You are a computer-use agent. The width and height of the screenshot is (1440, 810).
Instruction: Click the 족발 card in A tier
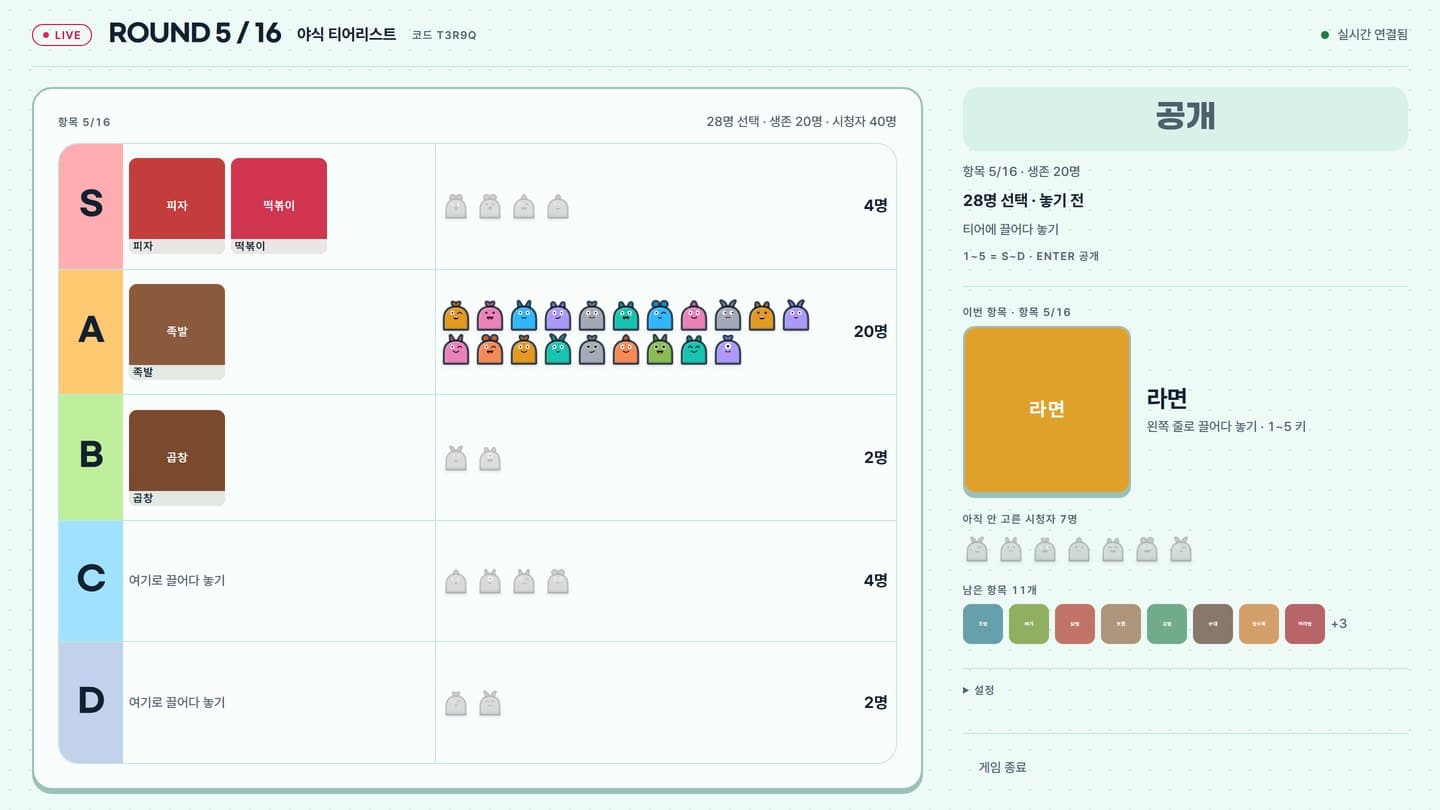[177, 332]
